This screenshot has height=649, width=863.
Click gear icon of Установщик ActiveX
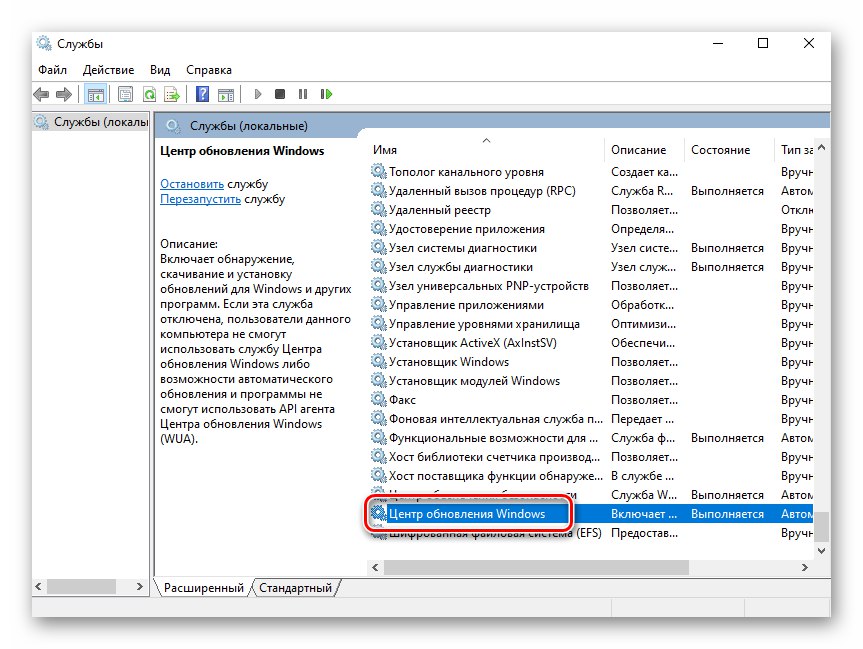[378, 342]
